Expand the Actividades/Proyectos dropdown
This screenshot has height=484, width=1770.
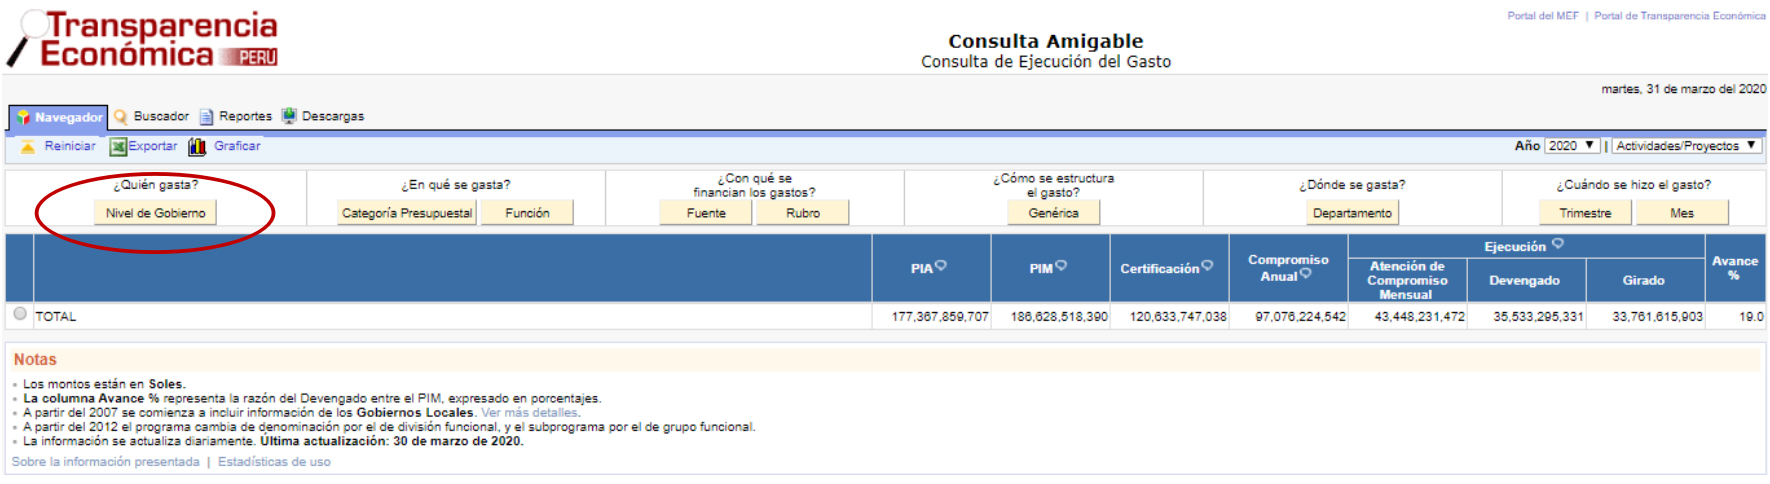point(1686,146)
